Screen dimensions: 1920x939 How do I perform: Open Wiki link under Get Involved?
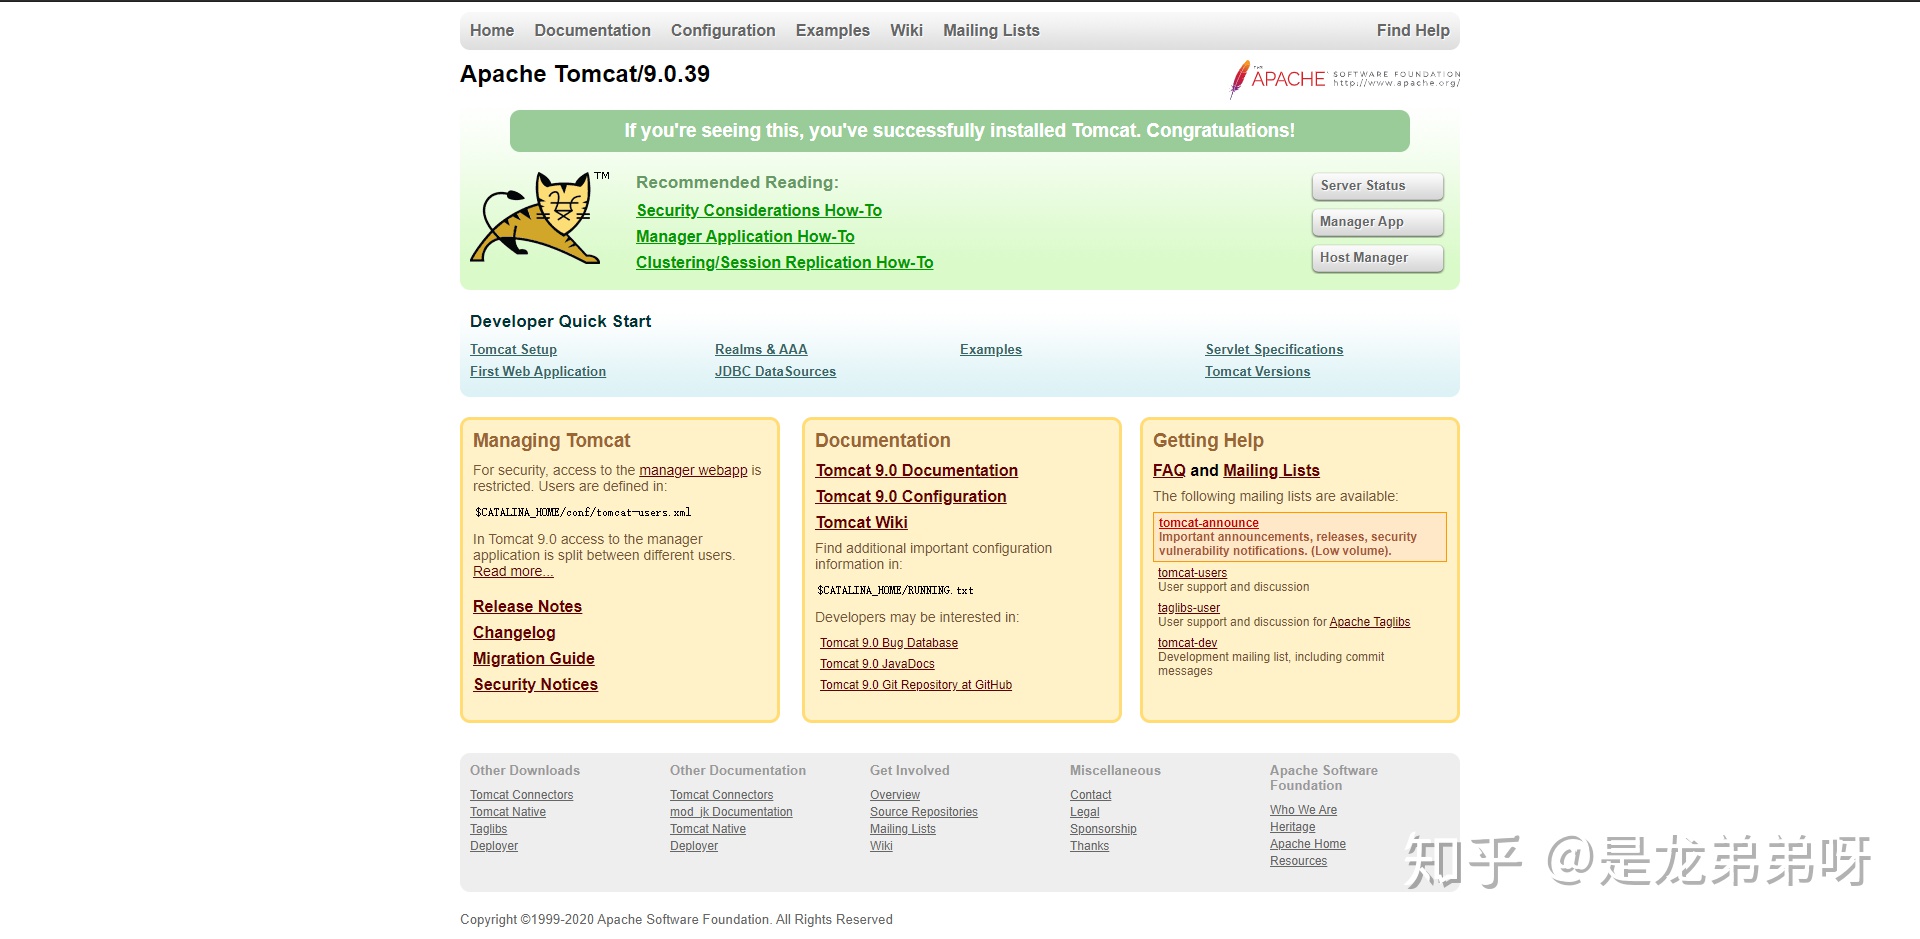(x=881, y=847)
